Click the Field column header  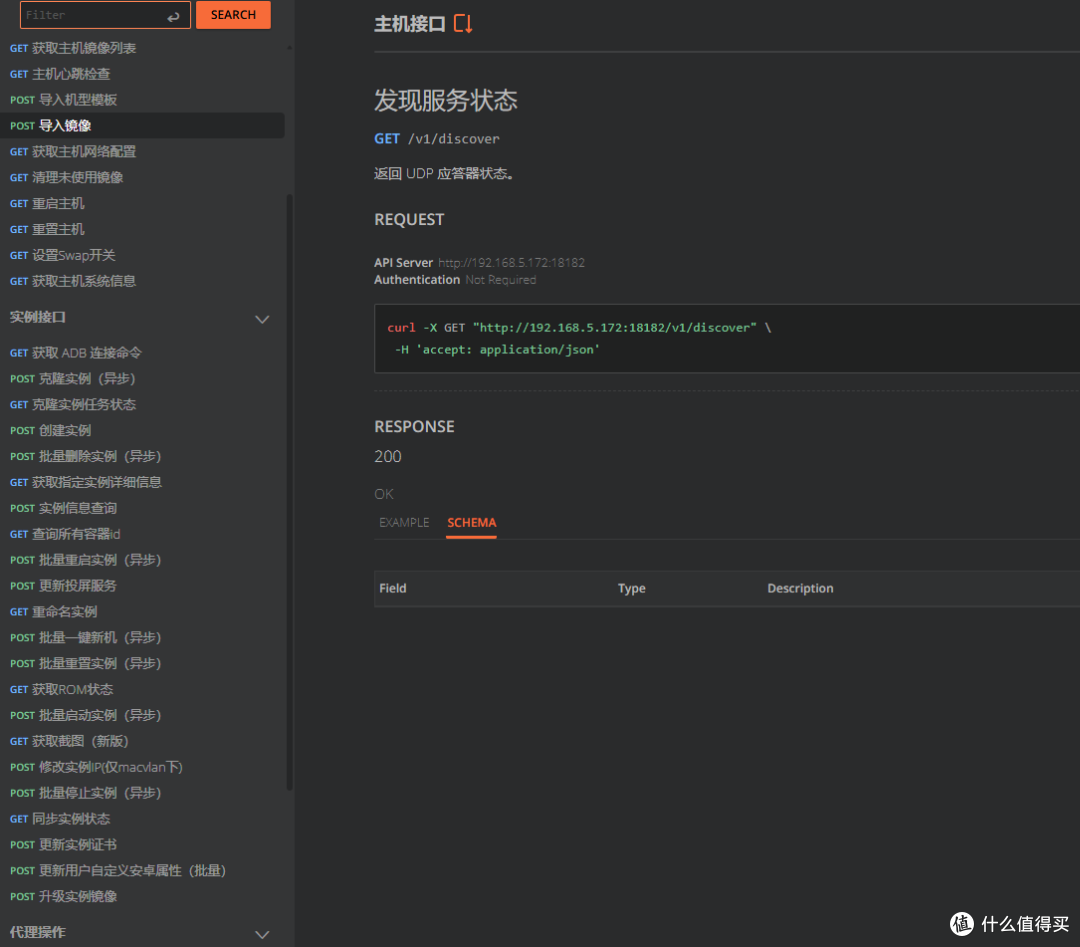393,588
